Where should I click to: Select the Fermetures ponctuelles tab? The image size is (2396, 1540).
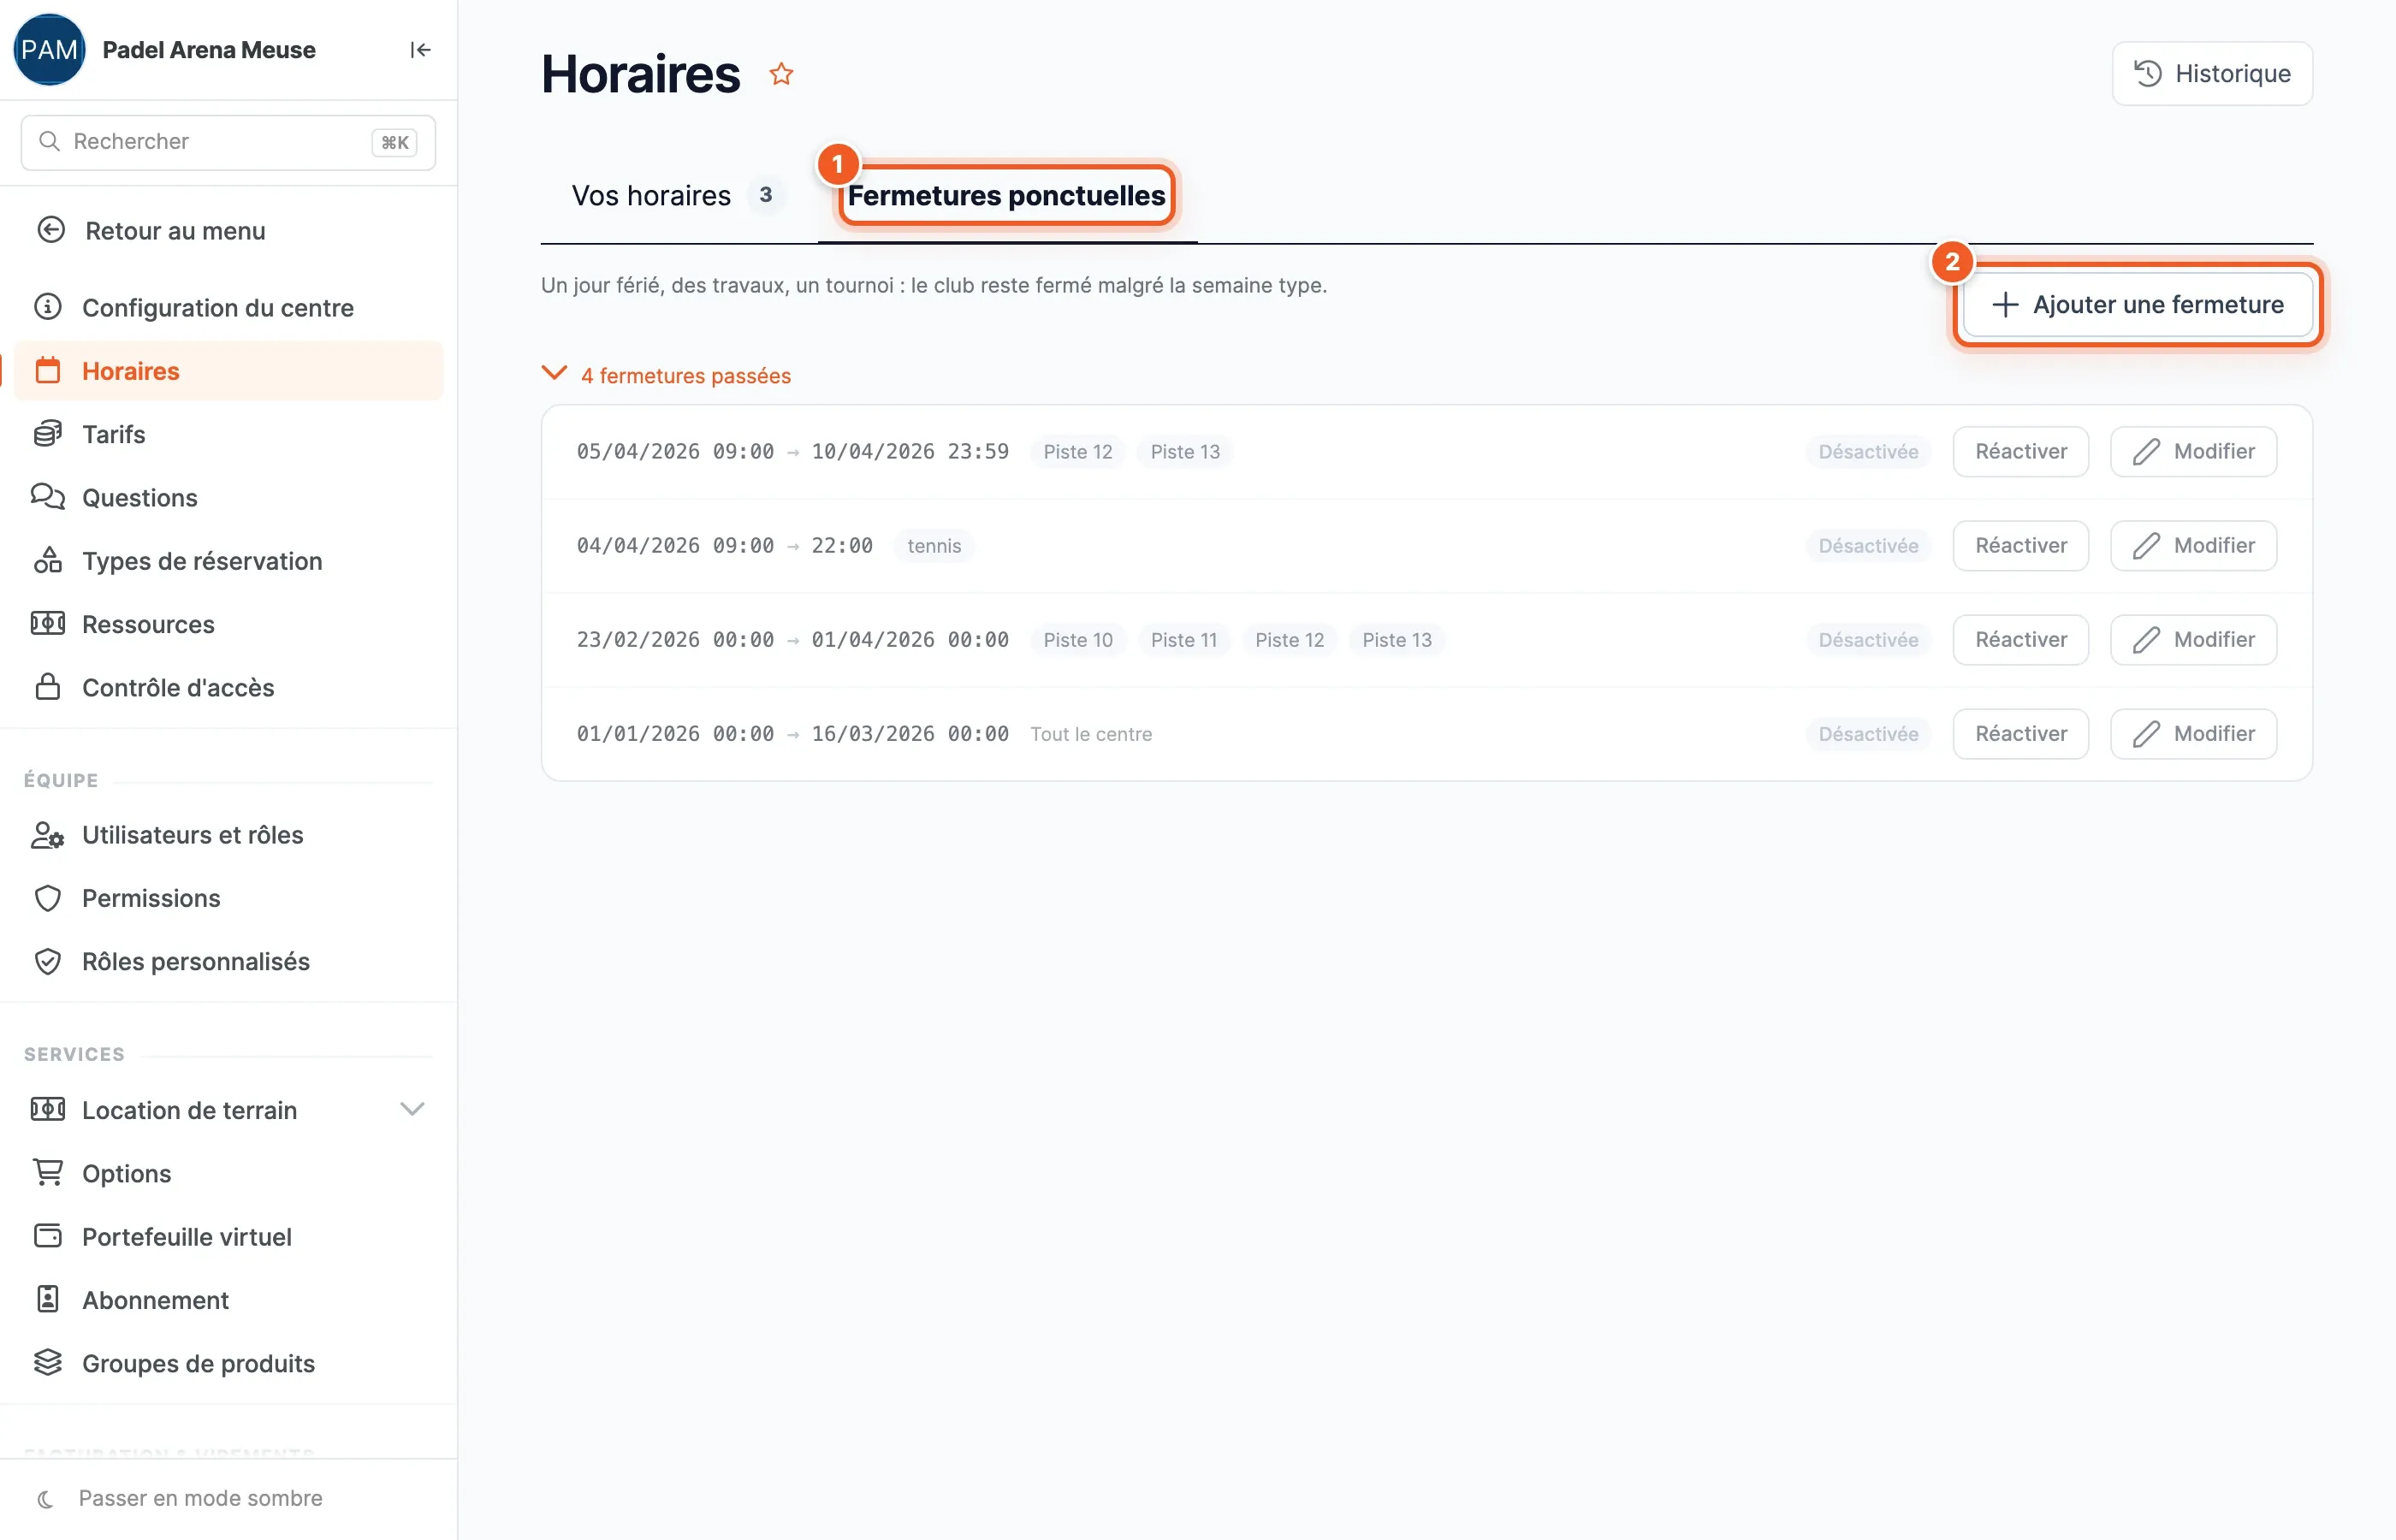point(1006,195)
